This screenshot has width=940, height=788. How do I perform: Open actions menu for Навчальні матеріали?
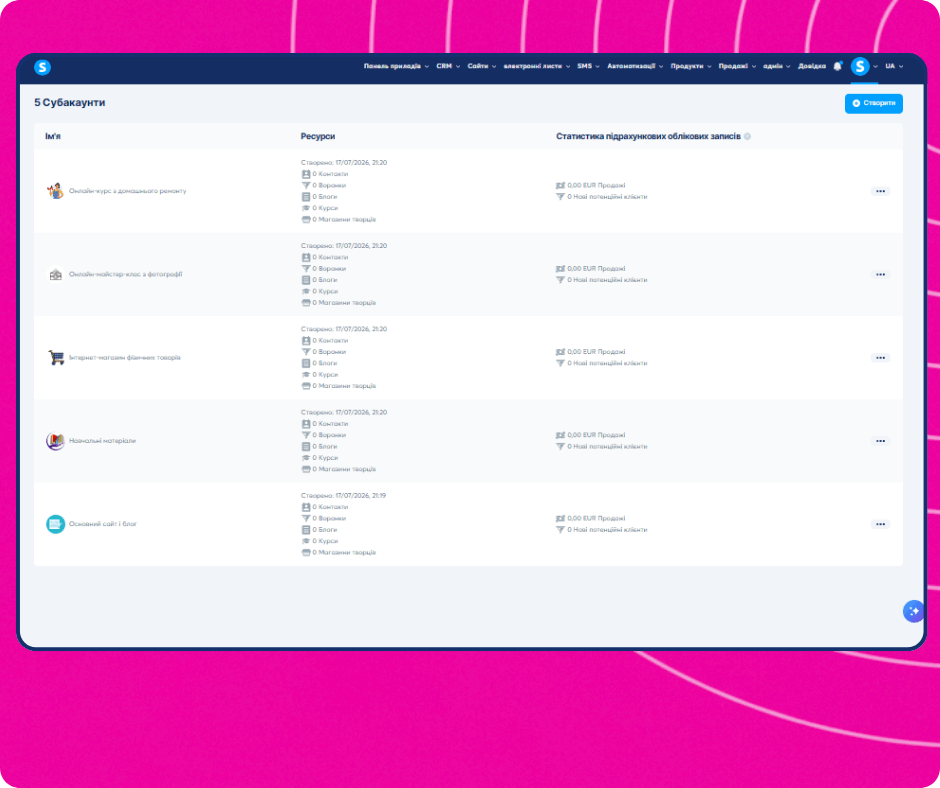(x=880, y=441)
